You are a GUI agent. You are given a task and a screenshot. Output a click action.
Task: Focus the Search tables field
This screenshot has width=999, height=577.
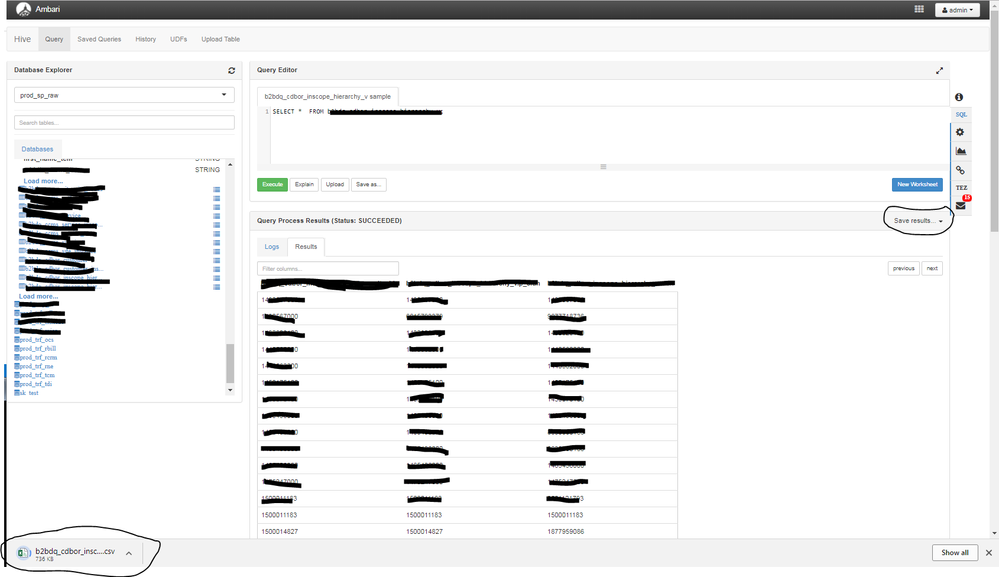(124, 122)
